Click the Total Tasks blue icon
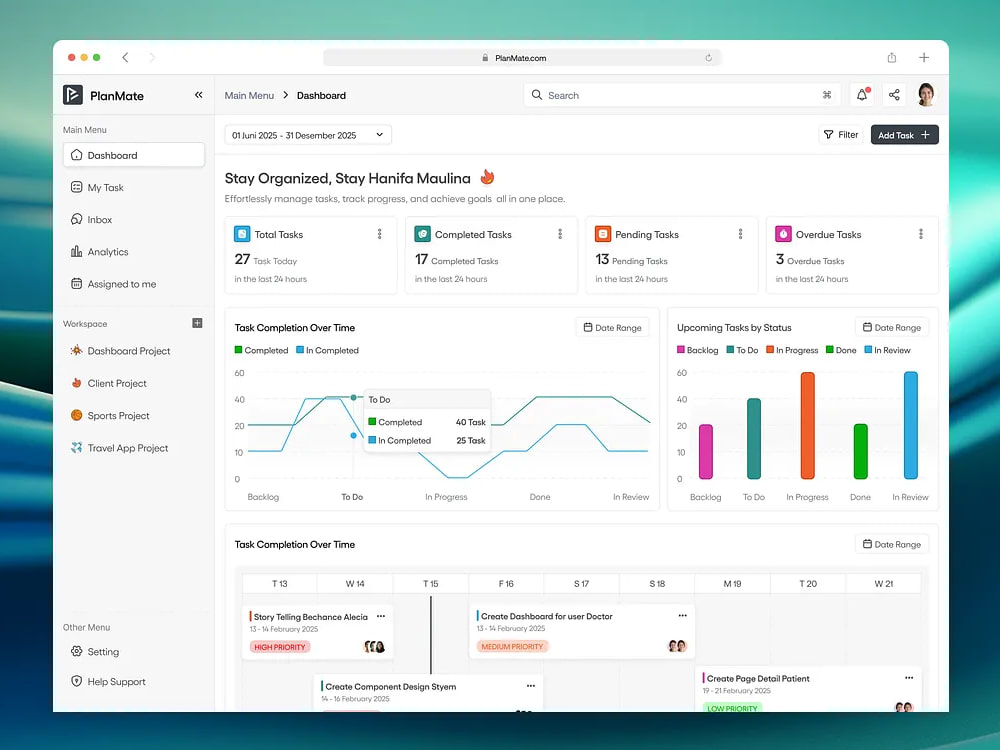Image resolution: width=1000 pixels, height=750 pixels. (242, 234)
